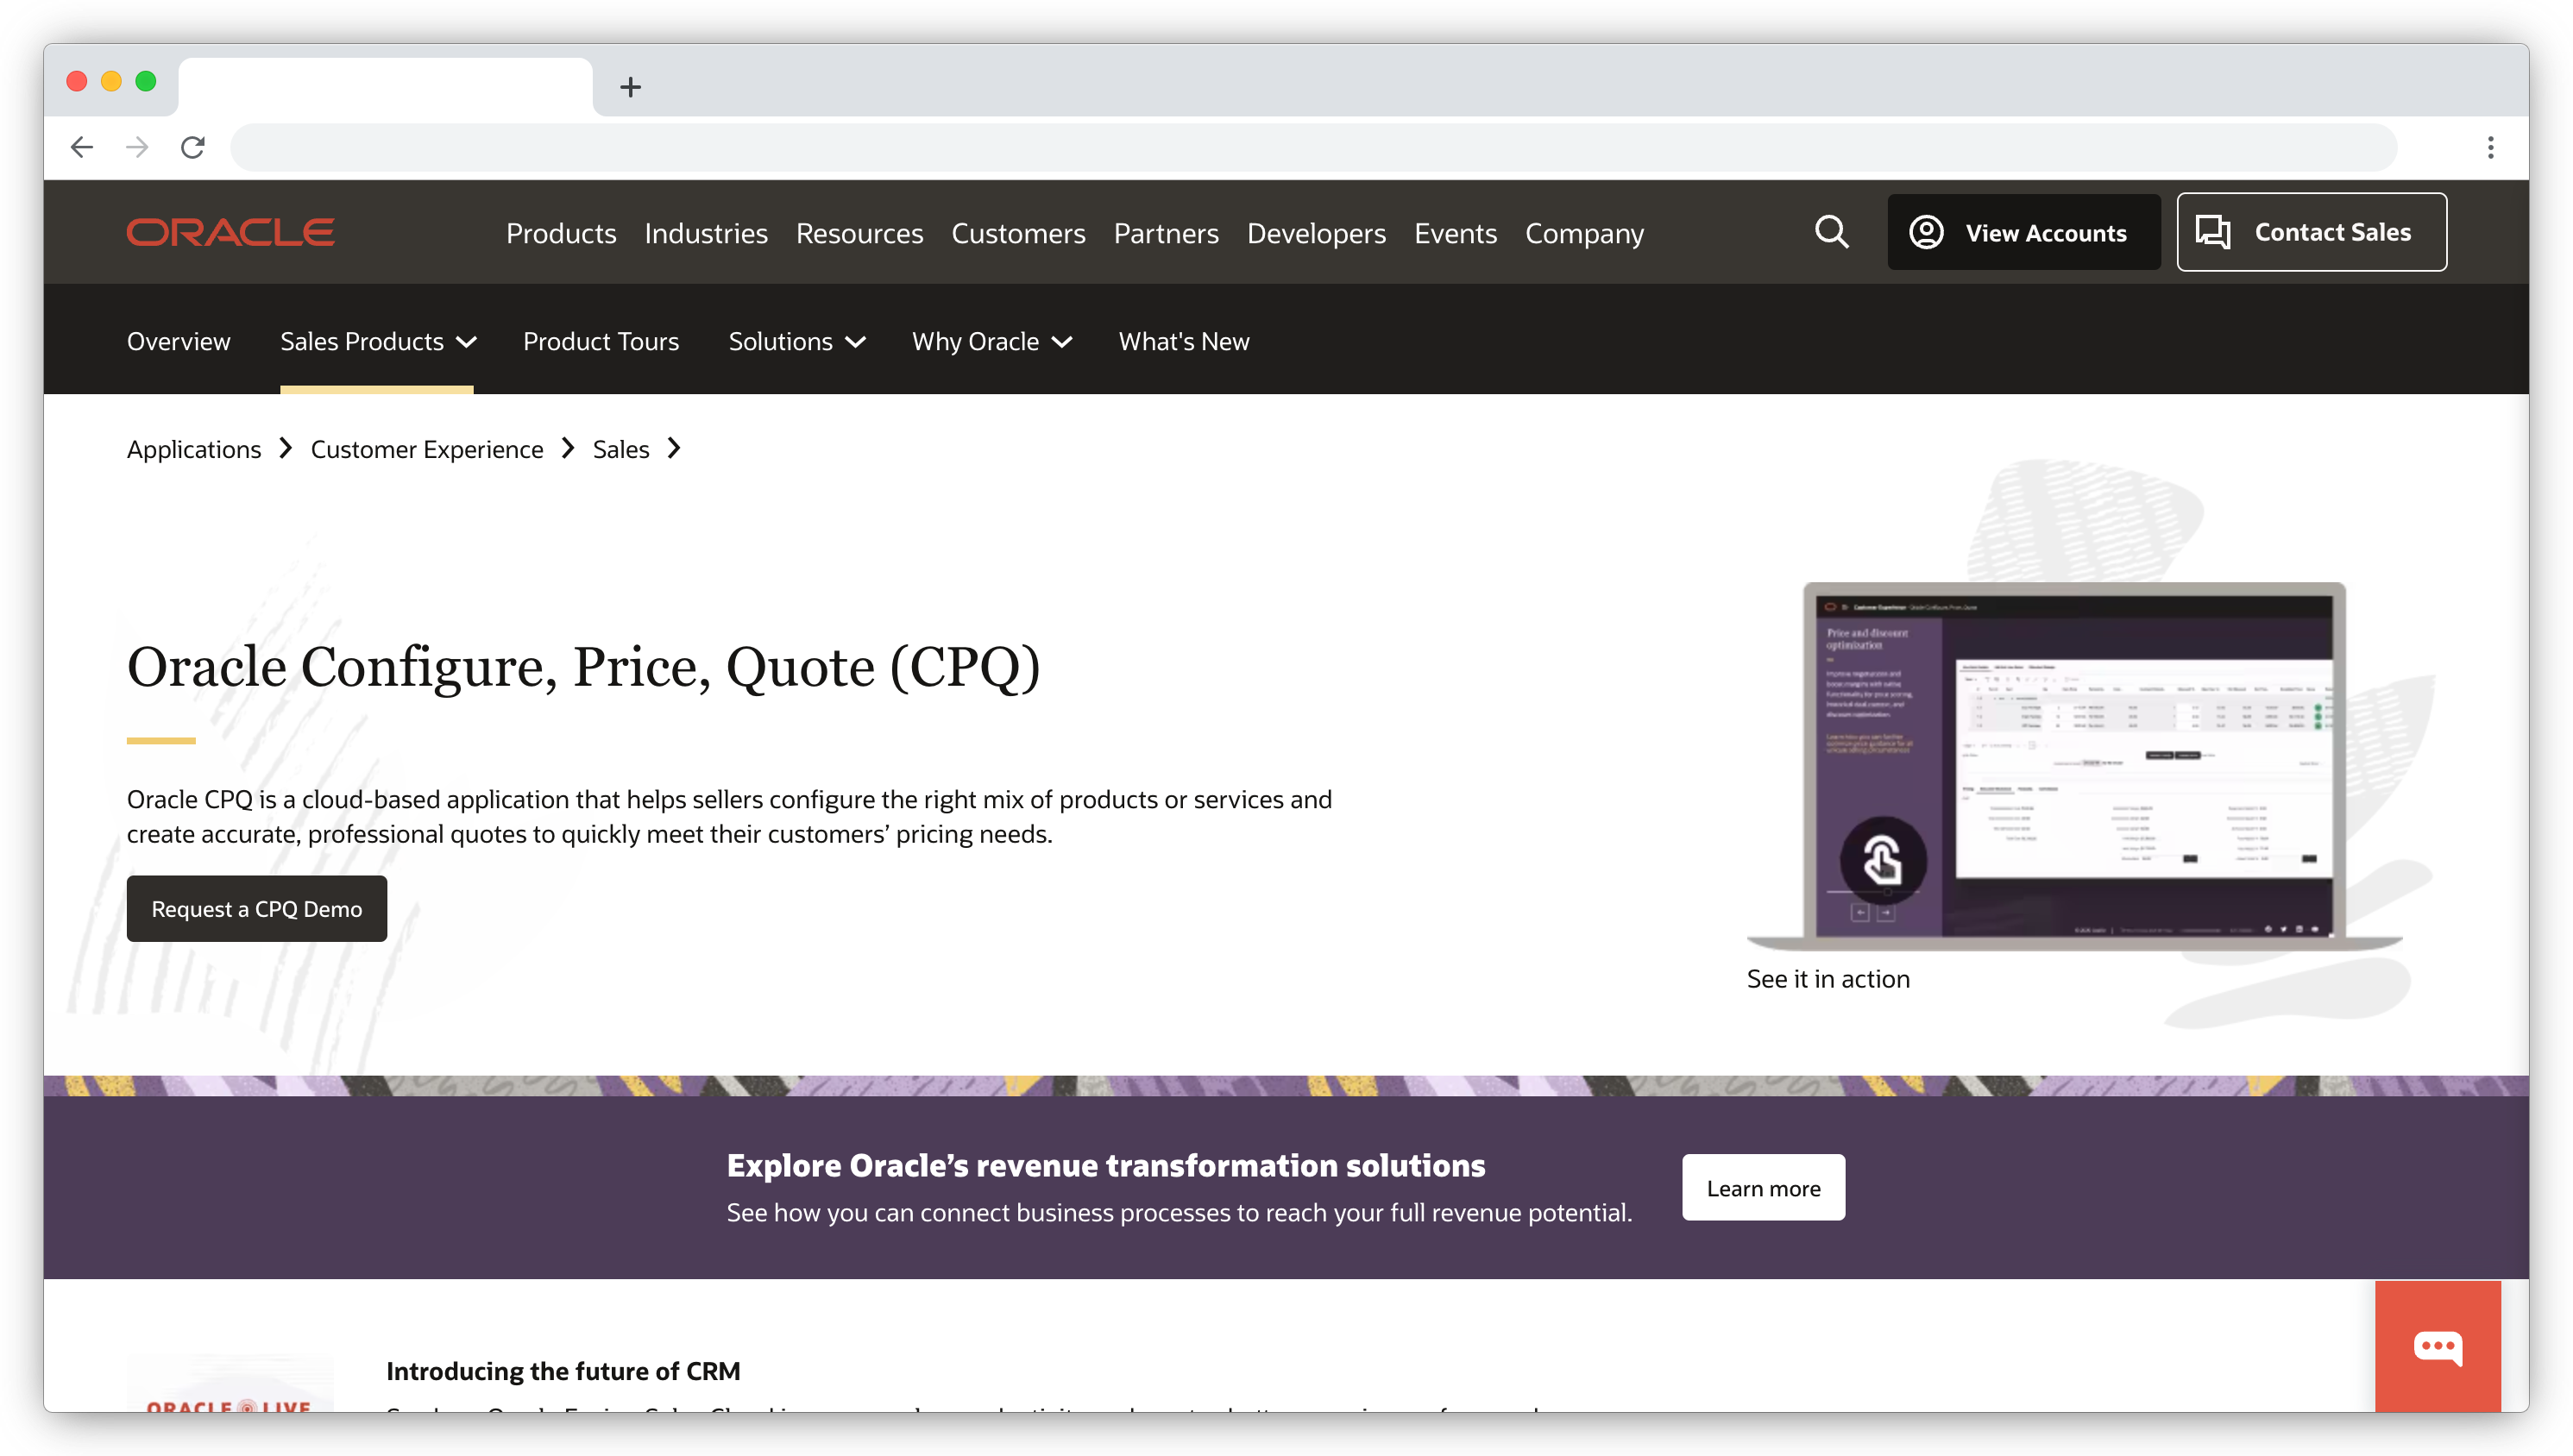2573x1456 pixels.
Task: Open a new browser tab with plus icon
Action: pyautogui.click(x=630, y=87)
